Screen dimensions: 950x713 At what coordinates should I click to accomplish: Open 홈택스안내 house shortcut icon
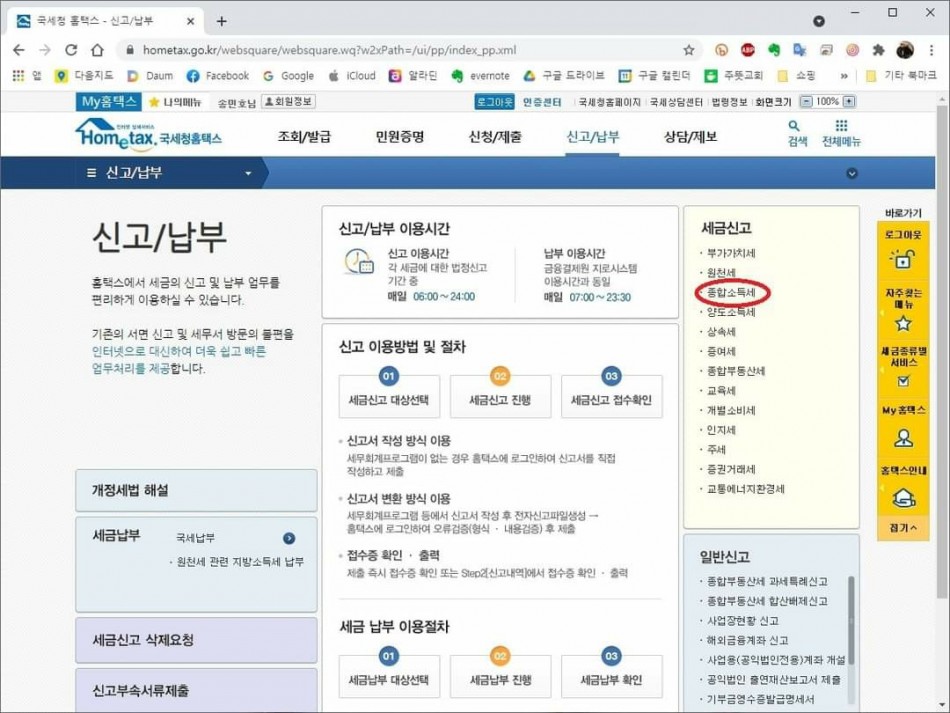pyautogui.click(x=903, y=497)
